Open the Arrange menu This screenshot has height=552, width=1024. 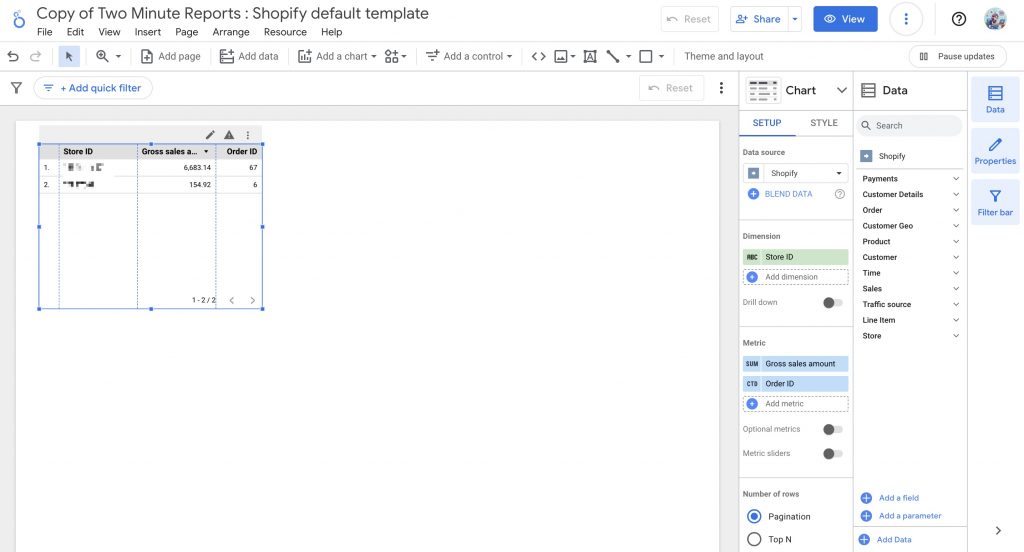pyautogui.click(x=230, y=32)
